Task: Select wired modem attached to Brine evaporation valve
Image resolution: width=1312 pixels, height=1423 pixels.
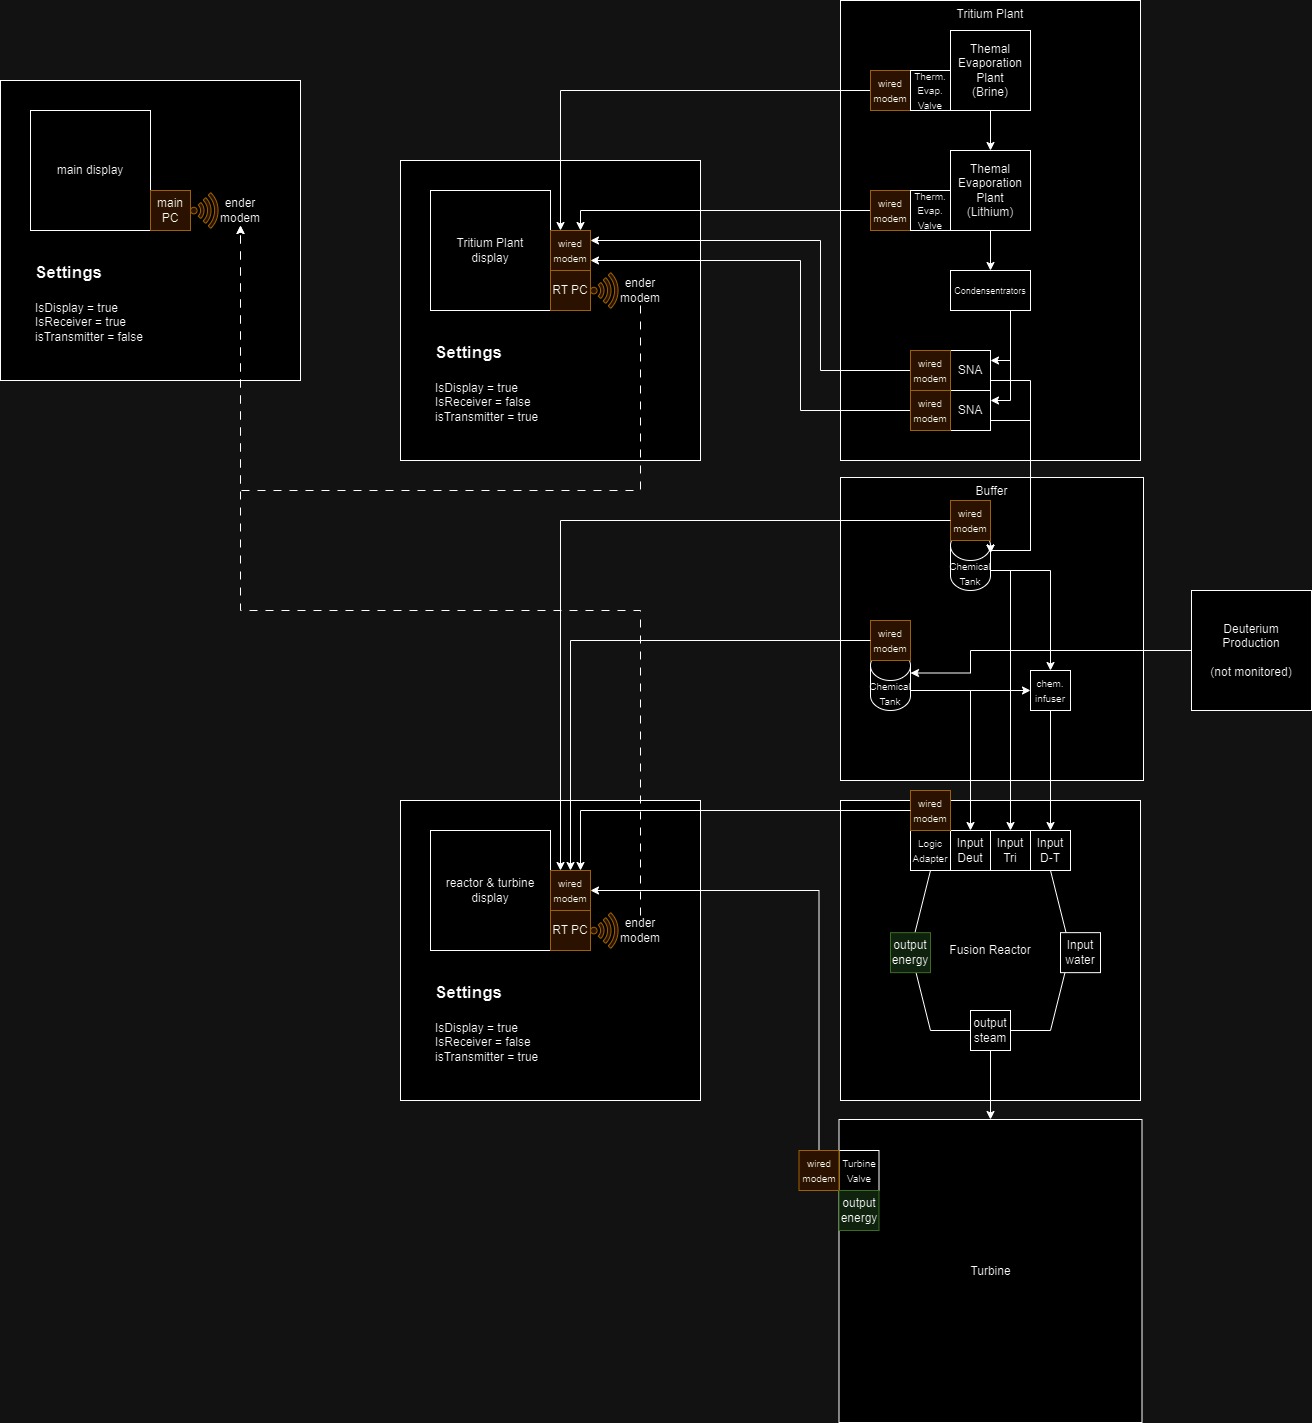Action: 890,90
